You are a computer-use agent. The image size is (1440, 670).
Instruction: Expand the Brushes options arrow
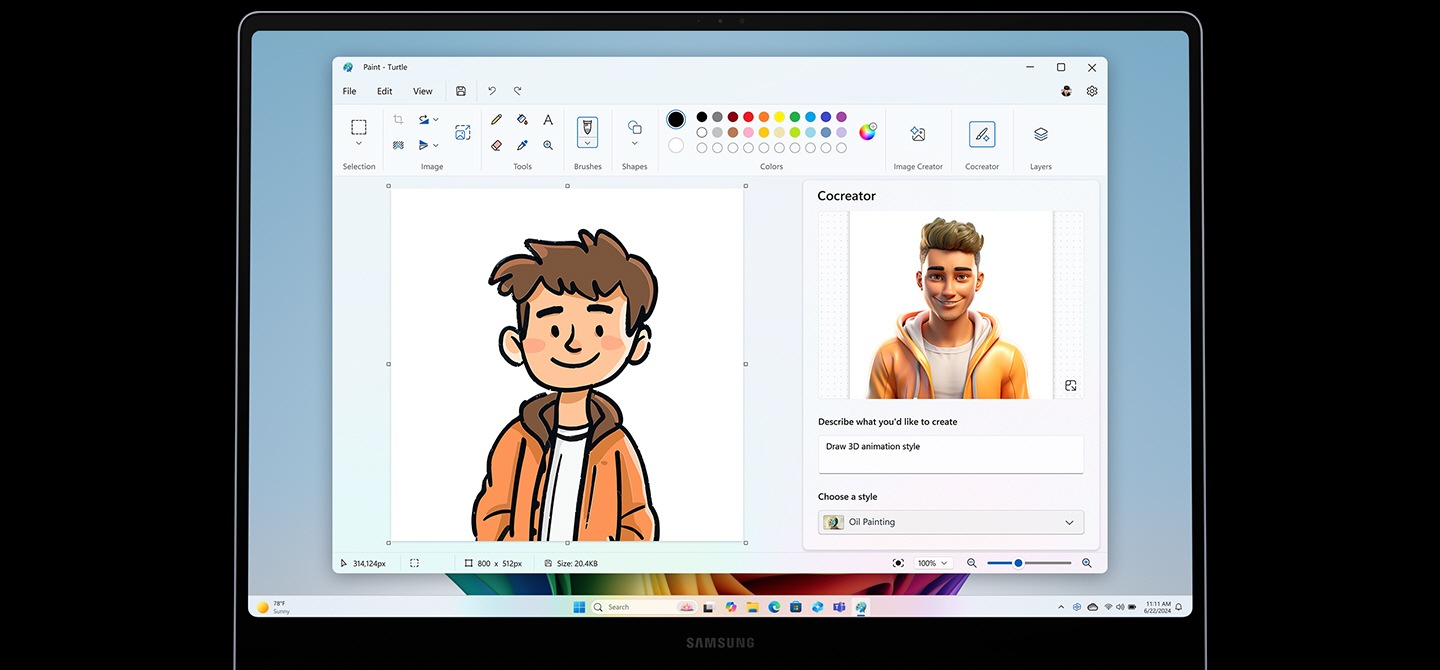pos(587,144)
